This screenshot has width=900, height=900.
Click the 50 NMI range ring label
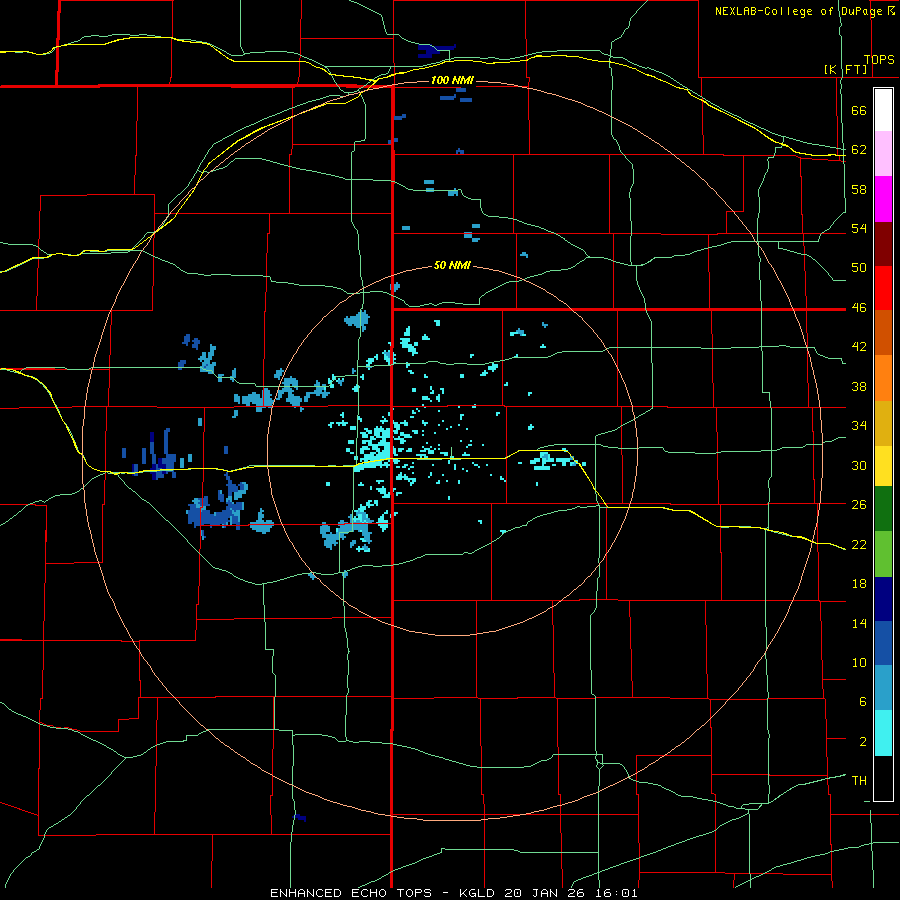(x=452, y=265)
